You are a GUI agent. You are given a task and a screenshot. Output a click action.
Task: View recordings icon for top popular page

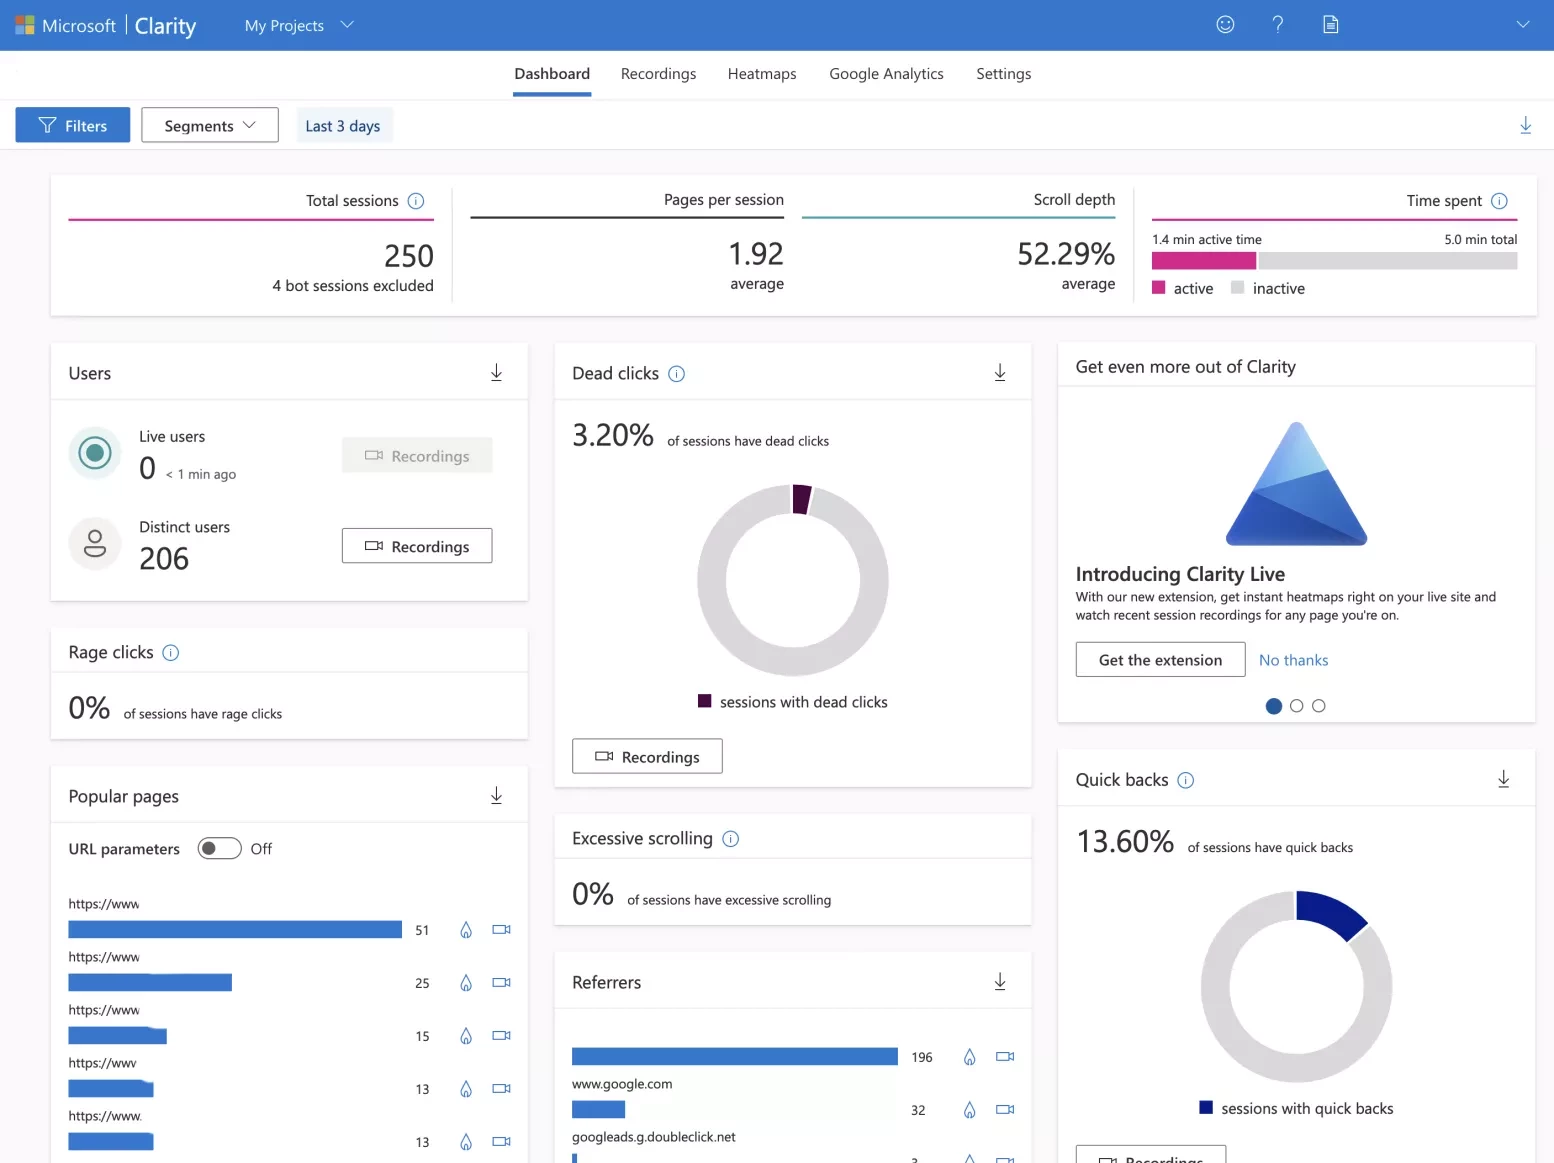coord(501,930)
